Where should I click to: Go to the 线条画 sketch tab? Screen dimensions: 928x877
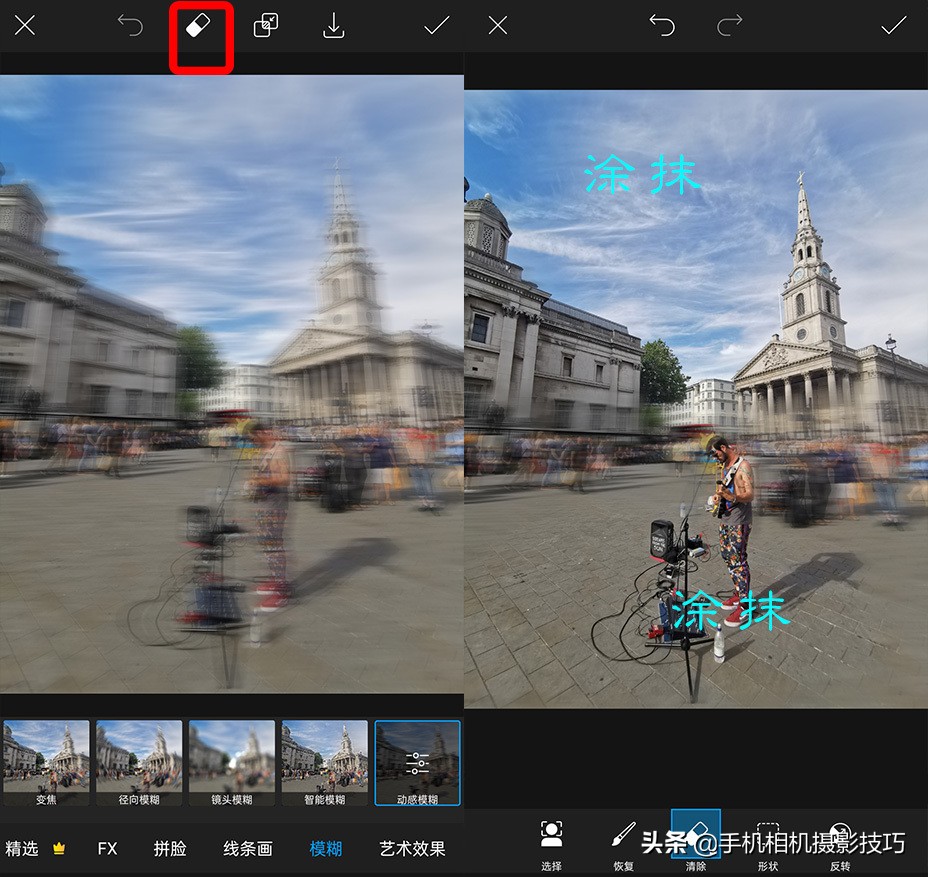click(x=247, y=848)
